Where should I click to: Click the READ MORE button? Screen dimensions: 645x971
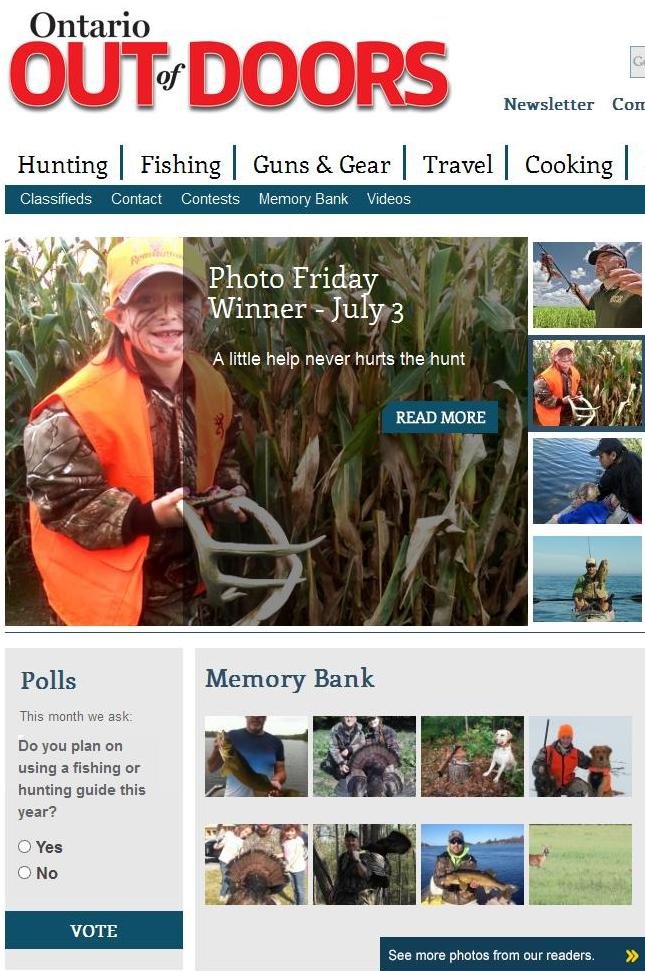(440, 417)
